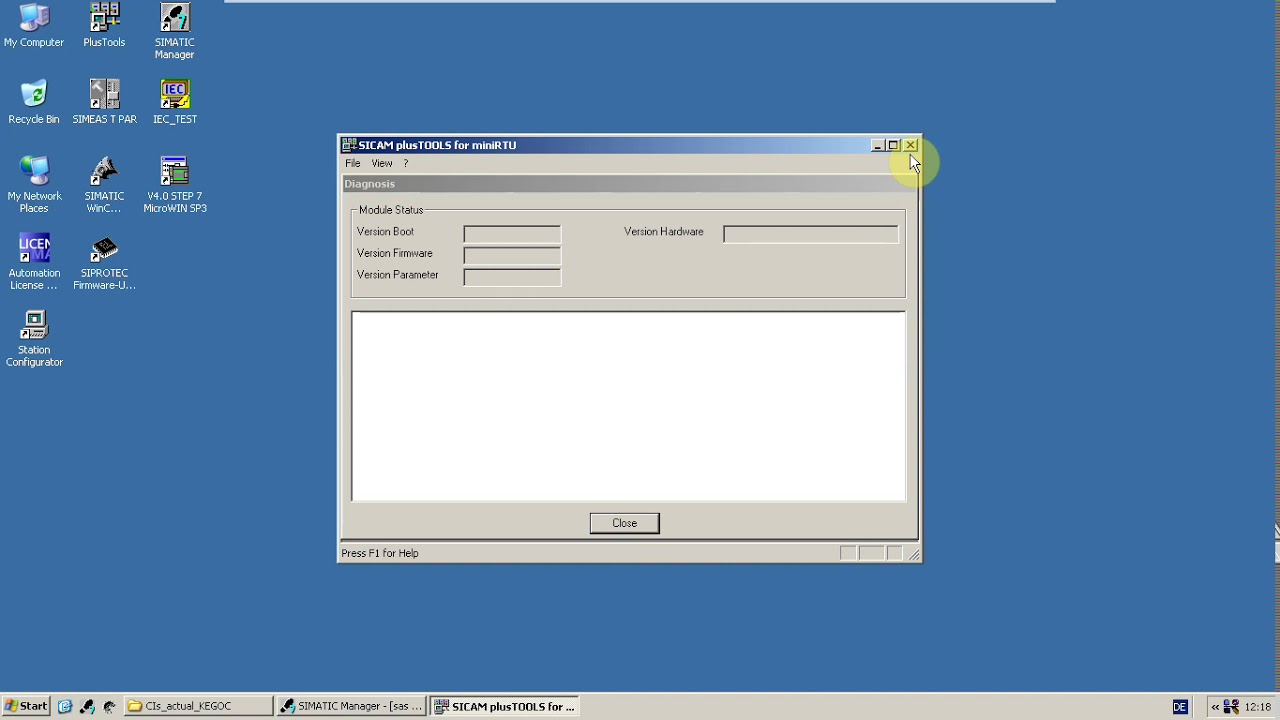Click the SICAM plusTOOLS title bar icon

click(349, 145)
